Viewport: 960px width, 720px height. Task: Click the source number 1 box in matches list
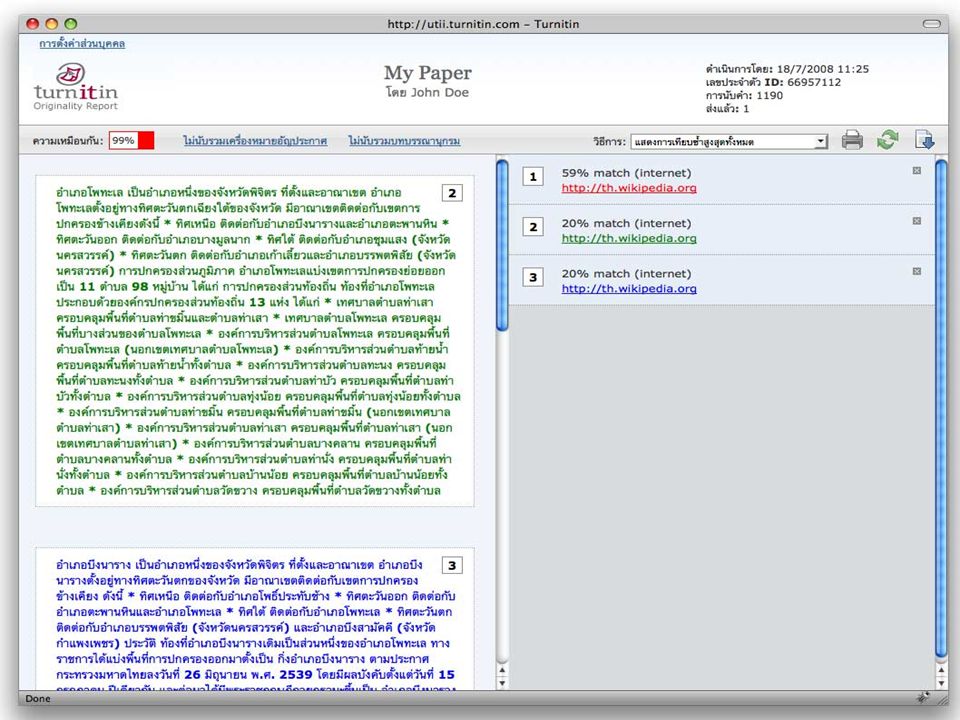(x=533, y=177)
